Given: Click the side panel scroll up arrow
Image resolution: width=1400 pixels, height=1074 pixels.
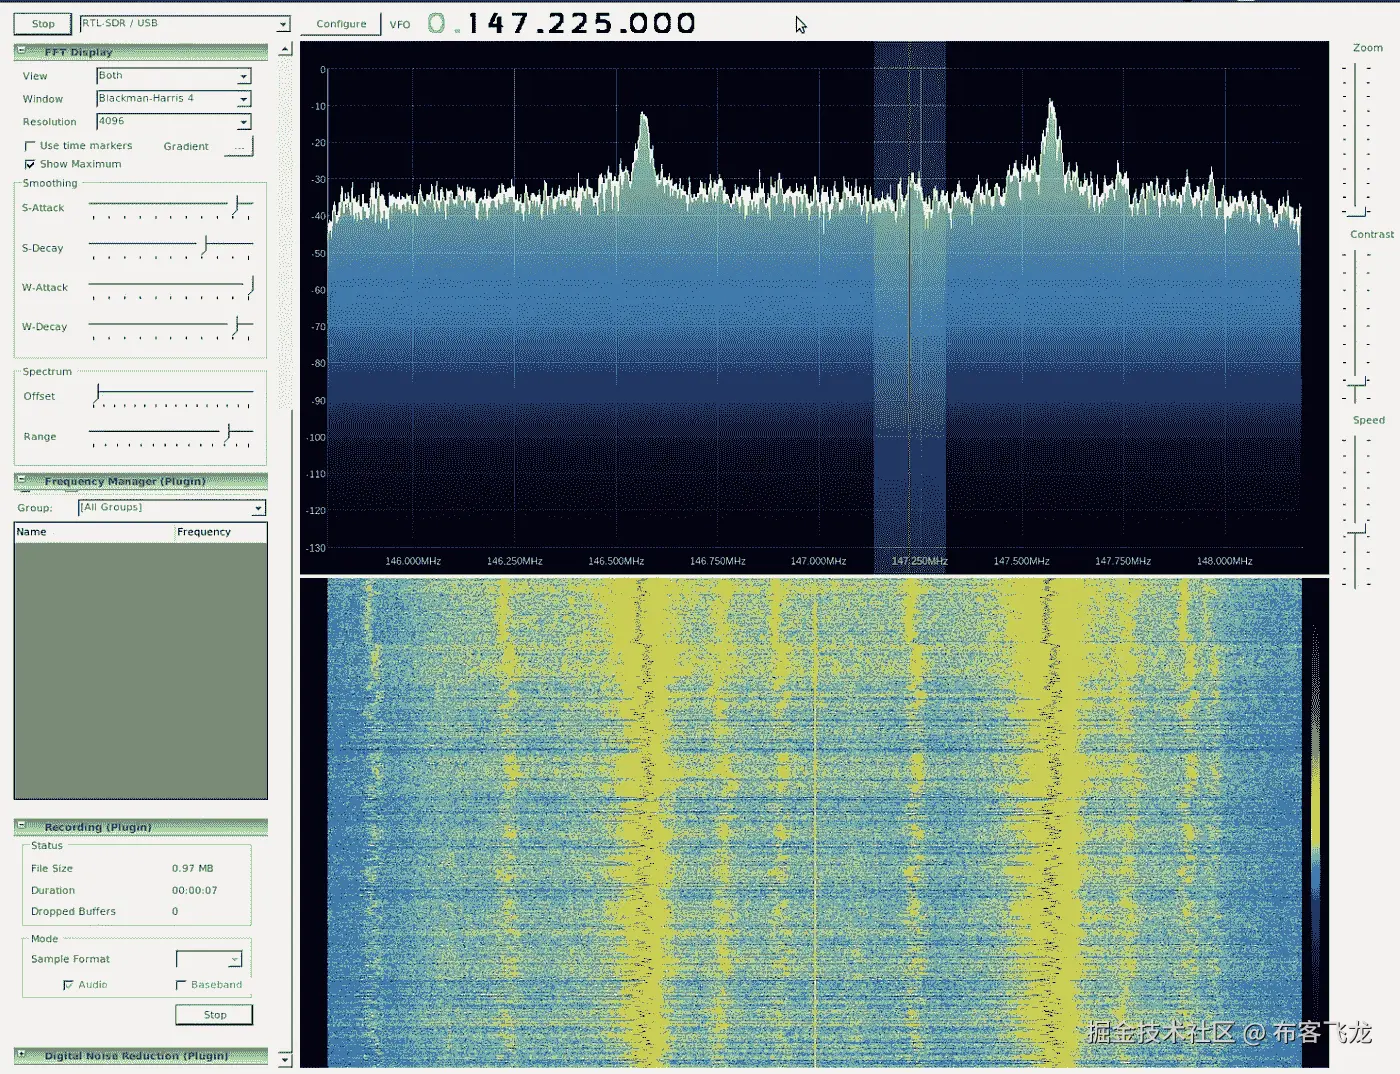Looking at the screenshot, I should tap(285, 49).
